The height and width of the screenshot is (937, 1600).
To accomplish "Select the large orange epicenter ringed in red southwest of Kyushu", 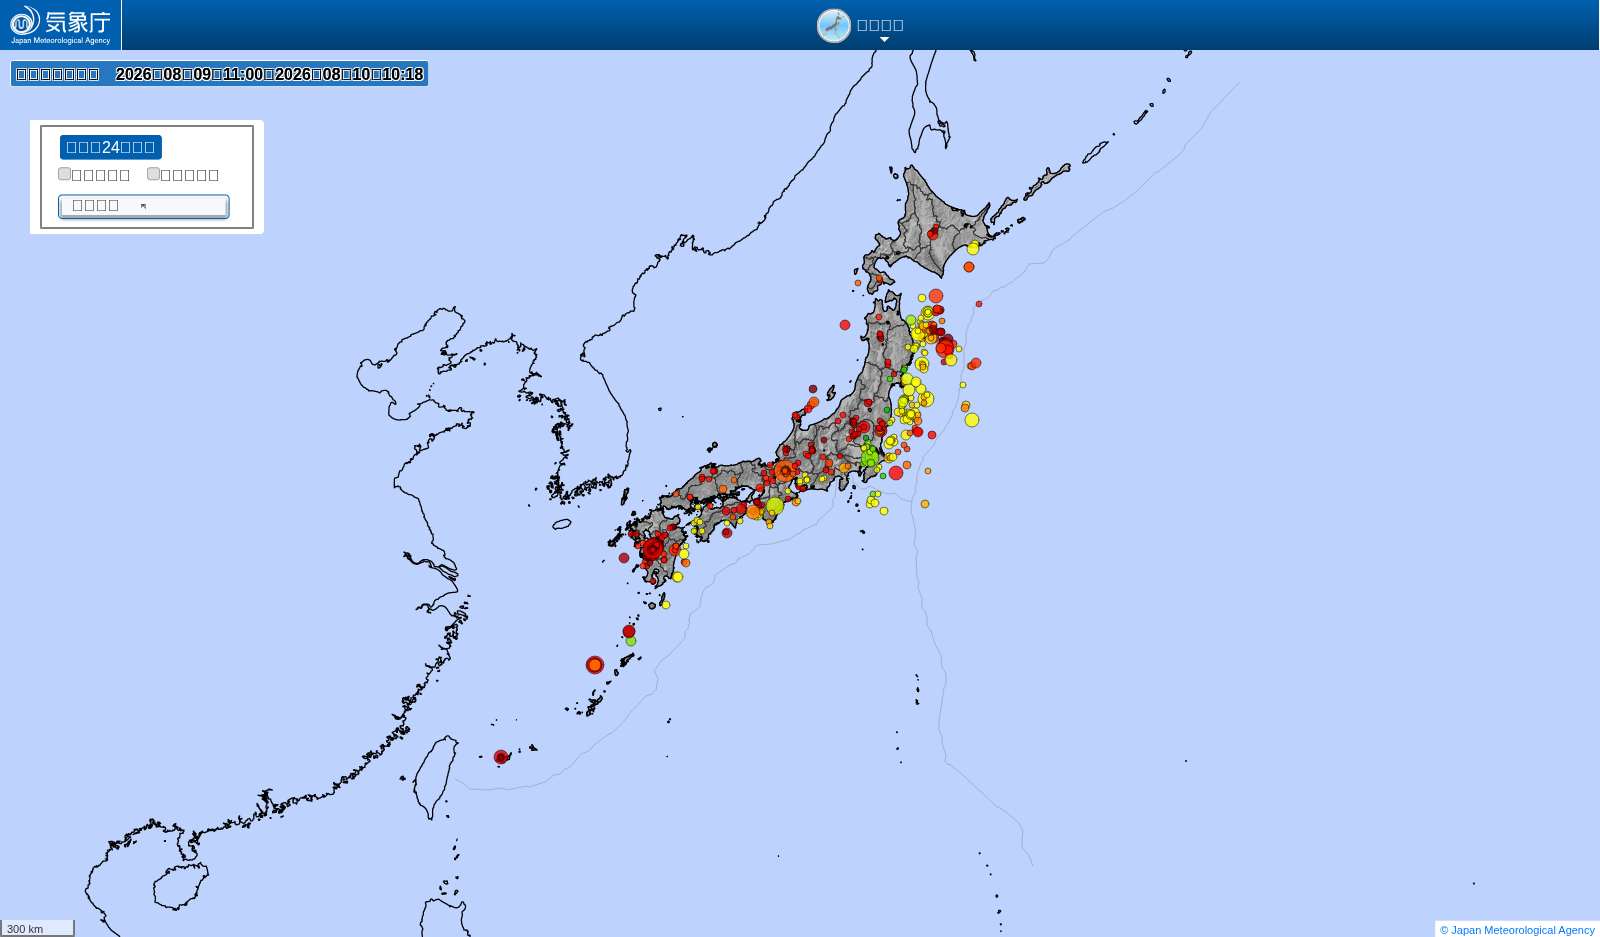I will 595,665.
